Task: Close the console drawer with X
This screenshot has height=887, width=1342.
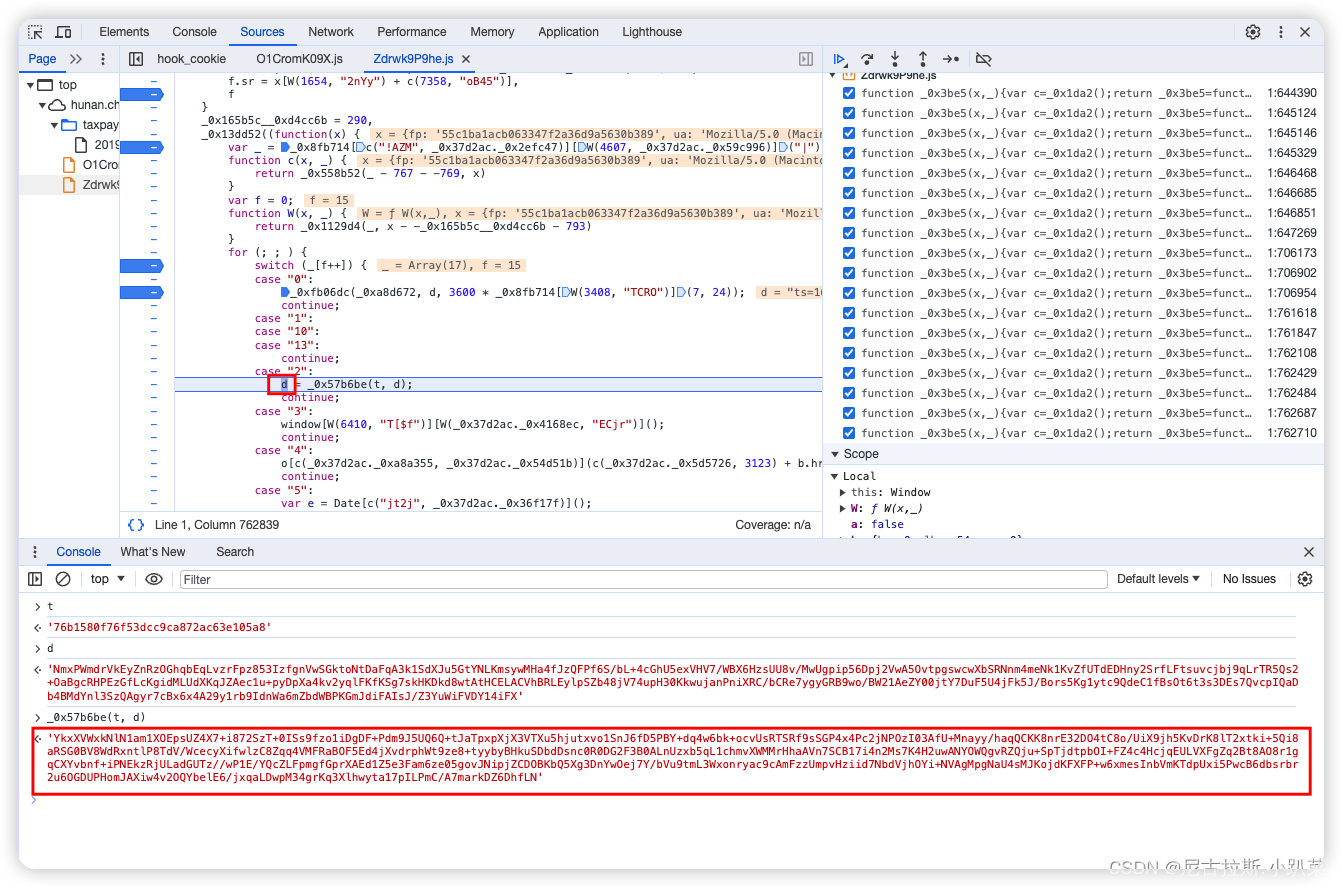Action: (1309, 552)
